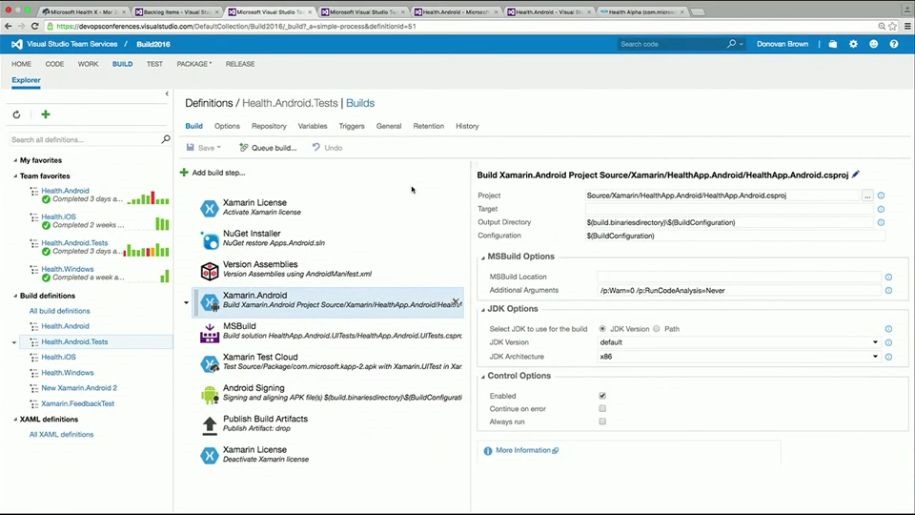
Task: Open the marketplace bag icon in header
Action: [x=833, y=44]
